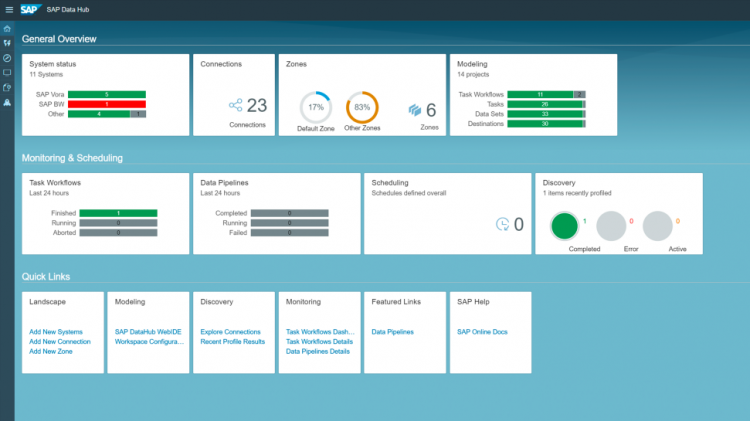
Task: Open the hamburger navigation menu
Action: 9,10
